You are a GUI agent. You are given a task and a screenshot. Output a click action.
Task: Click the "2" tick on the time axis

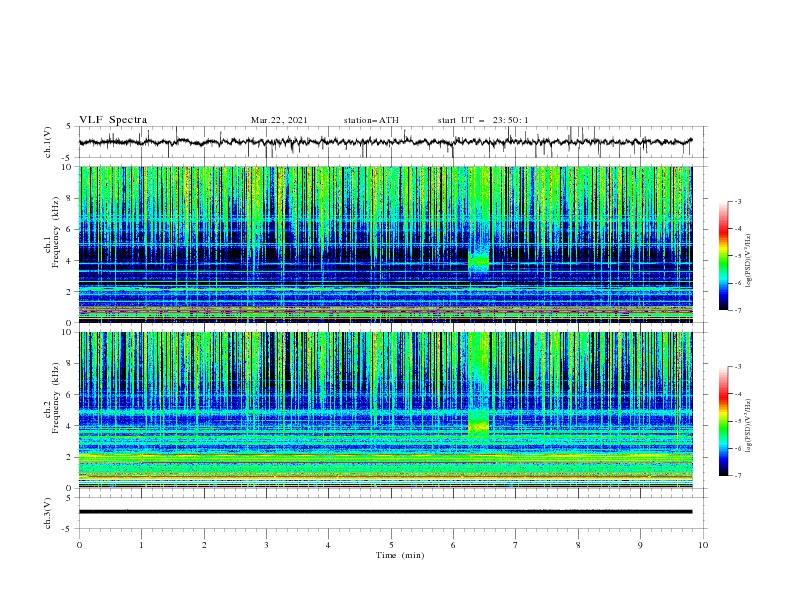(x=204, y=545)
